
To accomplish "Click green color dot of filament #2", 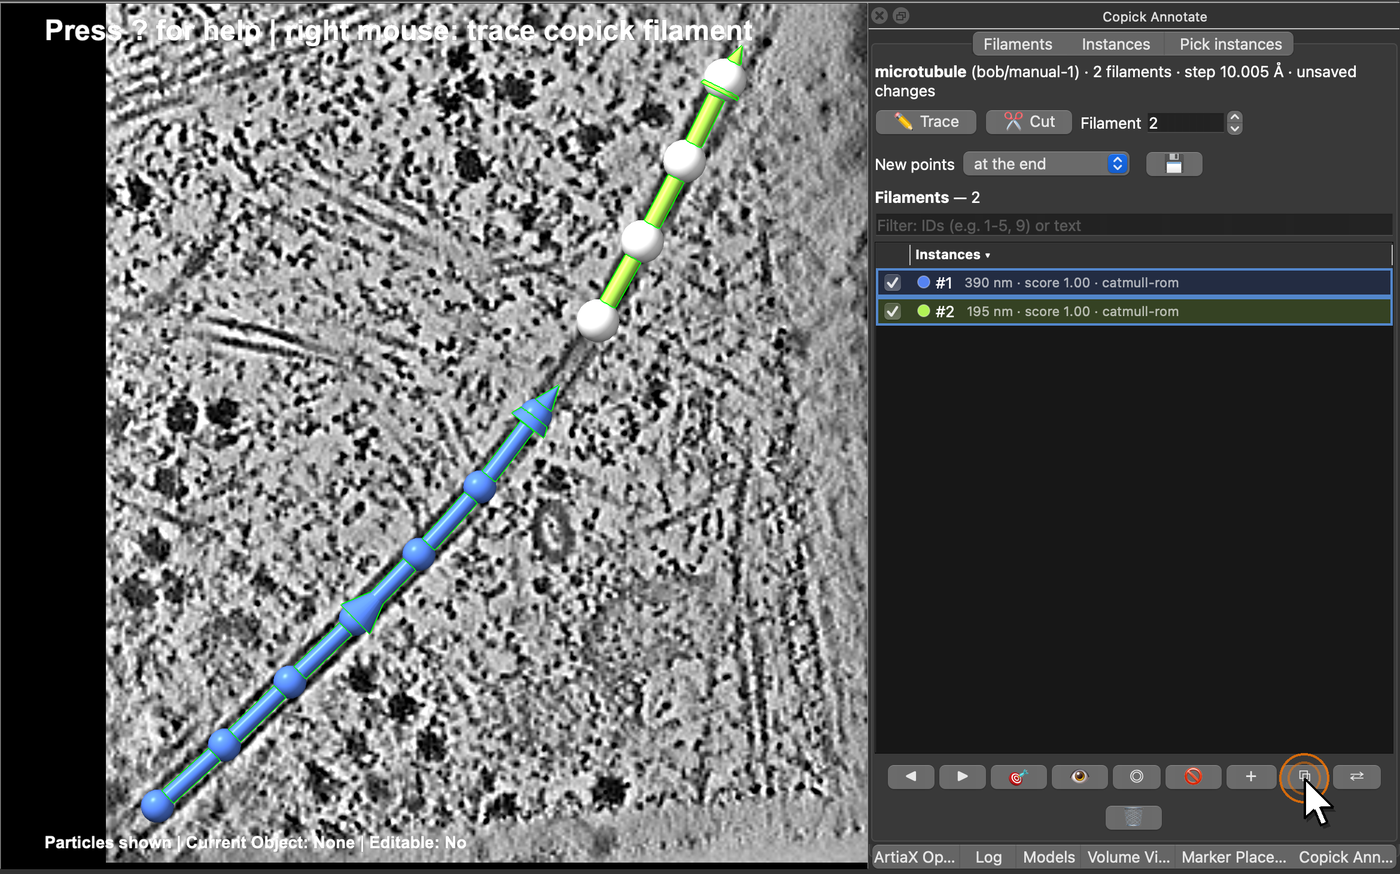I will pyautogui.click(x=924, y=312).
